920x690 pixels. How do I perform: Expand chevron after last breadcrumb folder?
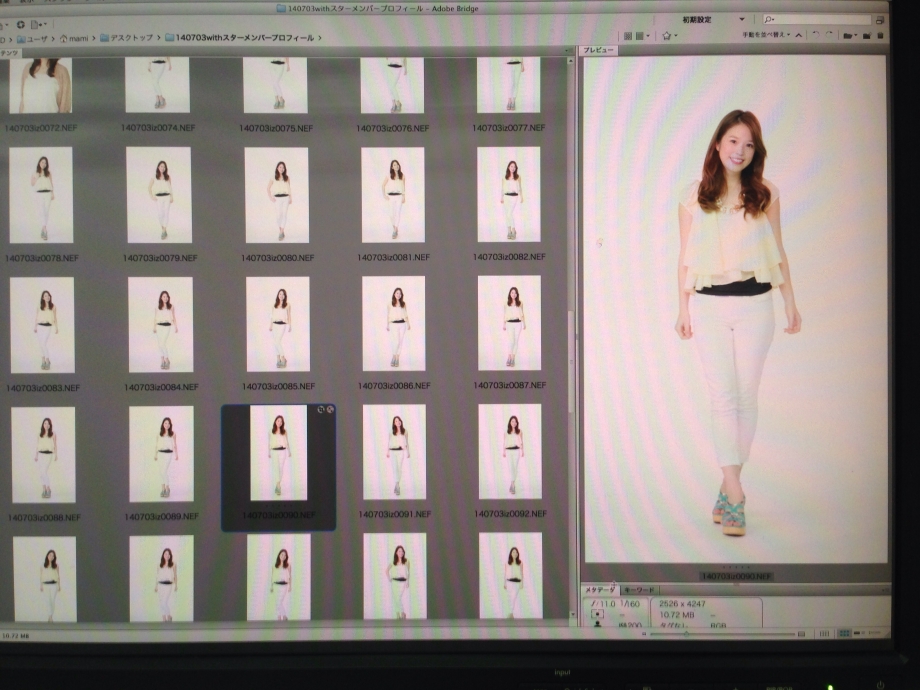click(x=320, y=38)
